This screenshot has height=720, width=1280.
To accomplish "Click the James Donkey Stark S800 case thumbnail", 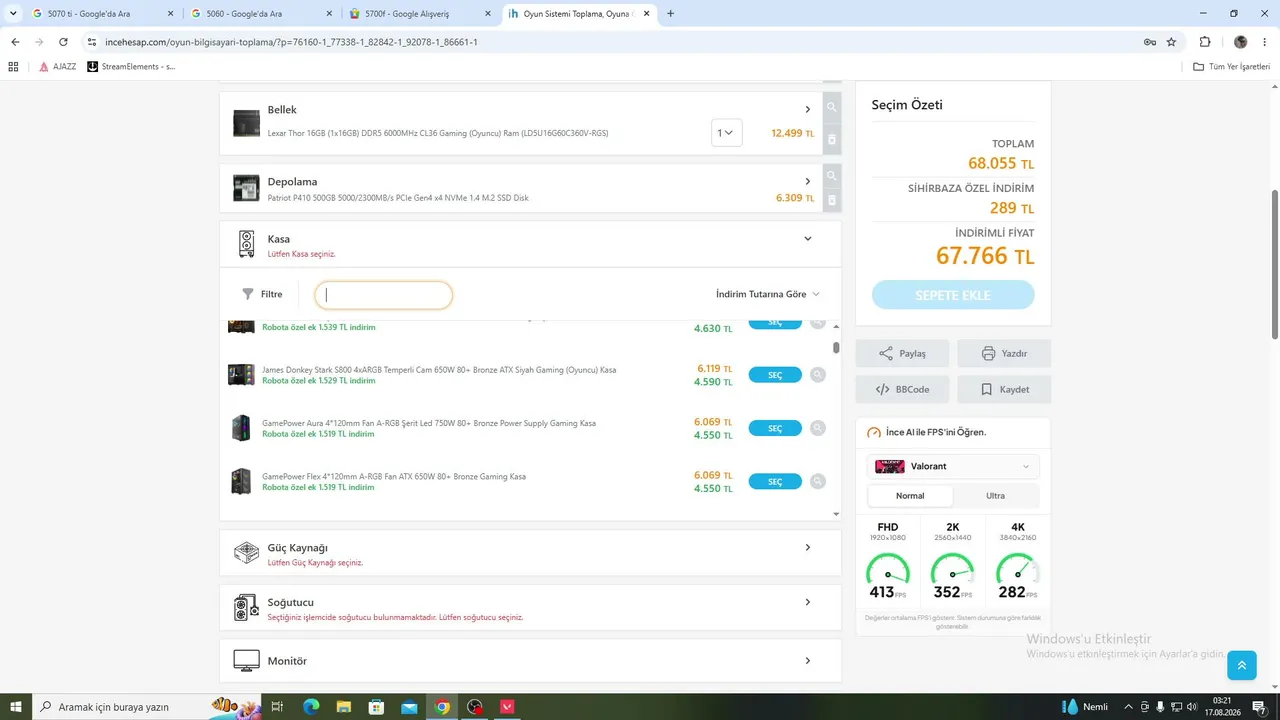I will (241, 375).
